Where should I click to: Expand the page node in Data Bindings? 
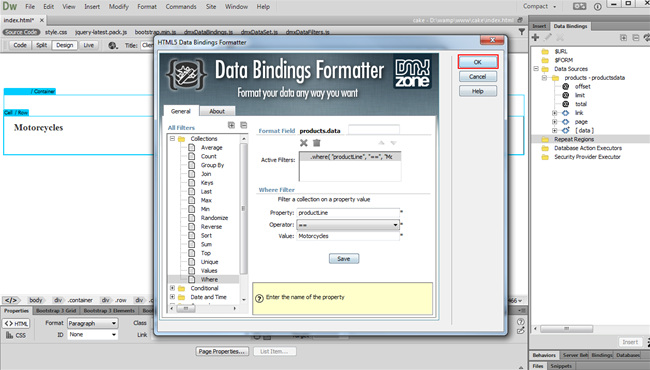tap(555, 122)
